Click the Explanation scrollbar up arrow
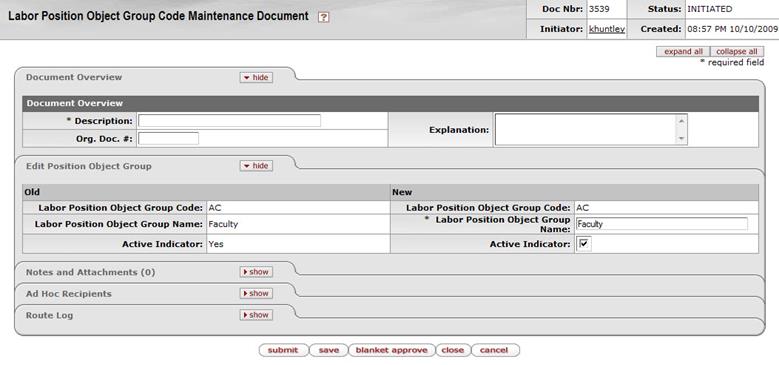 (x=682, y=121)
